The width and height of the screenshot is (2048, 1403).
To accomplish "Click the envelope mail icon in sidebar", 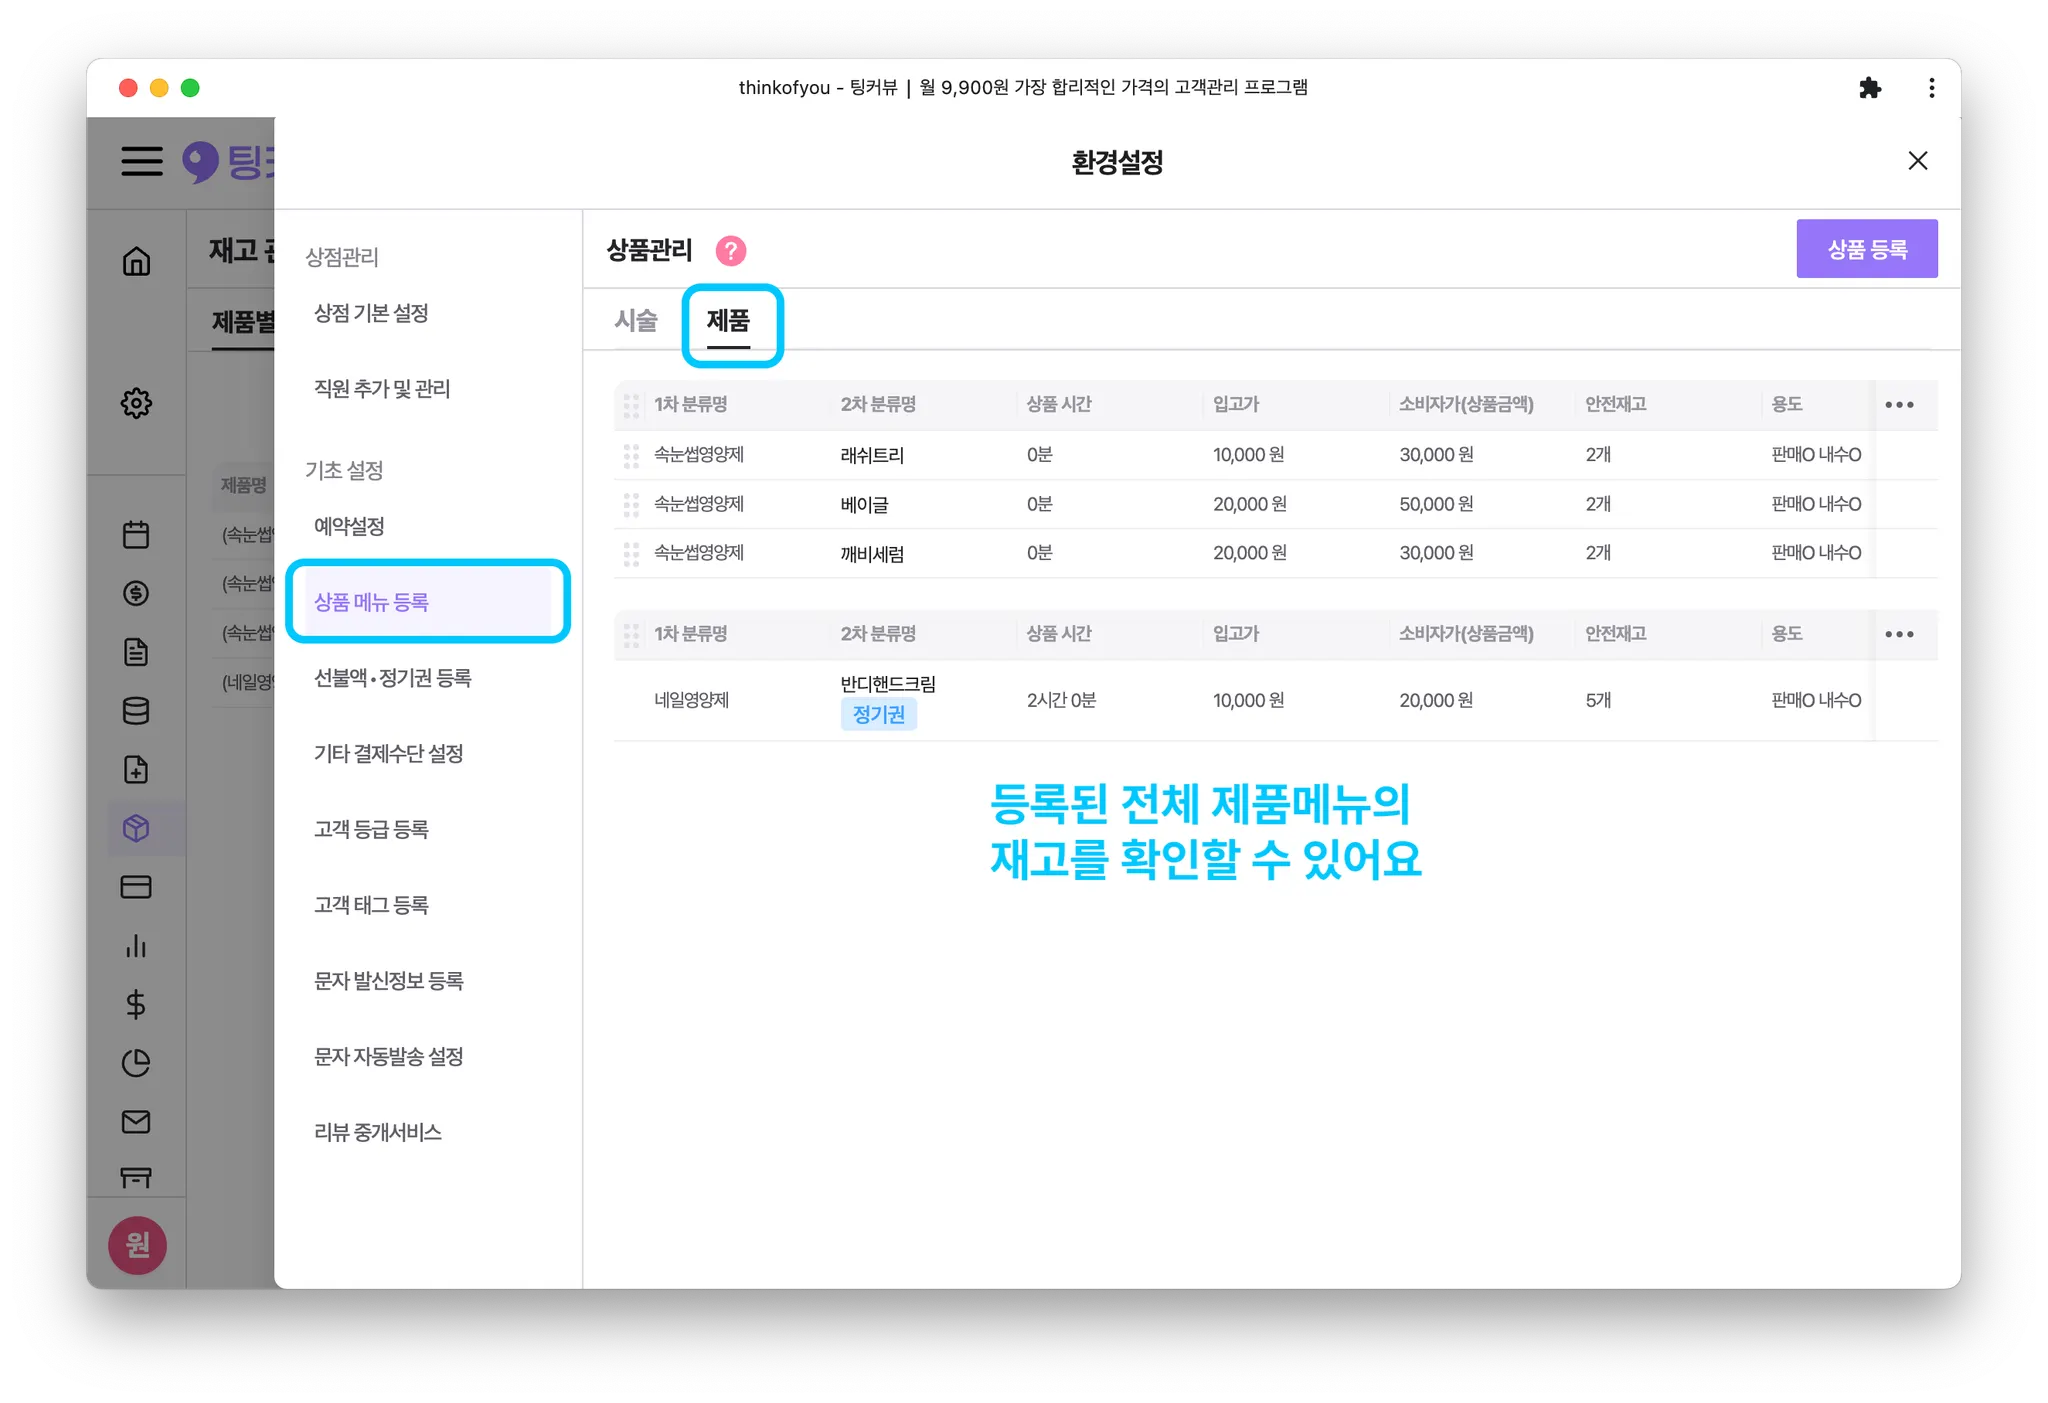I will tap(136, 1122).
